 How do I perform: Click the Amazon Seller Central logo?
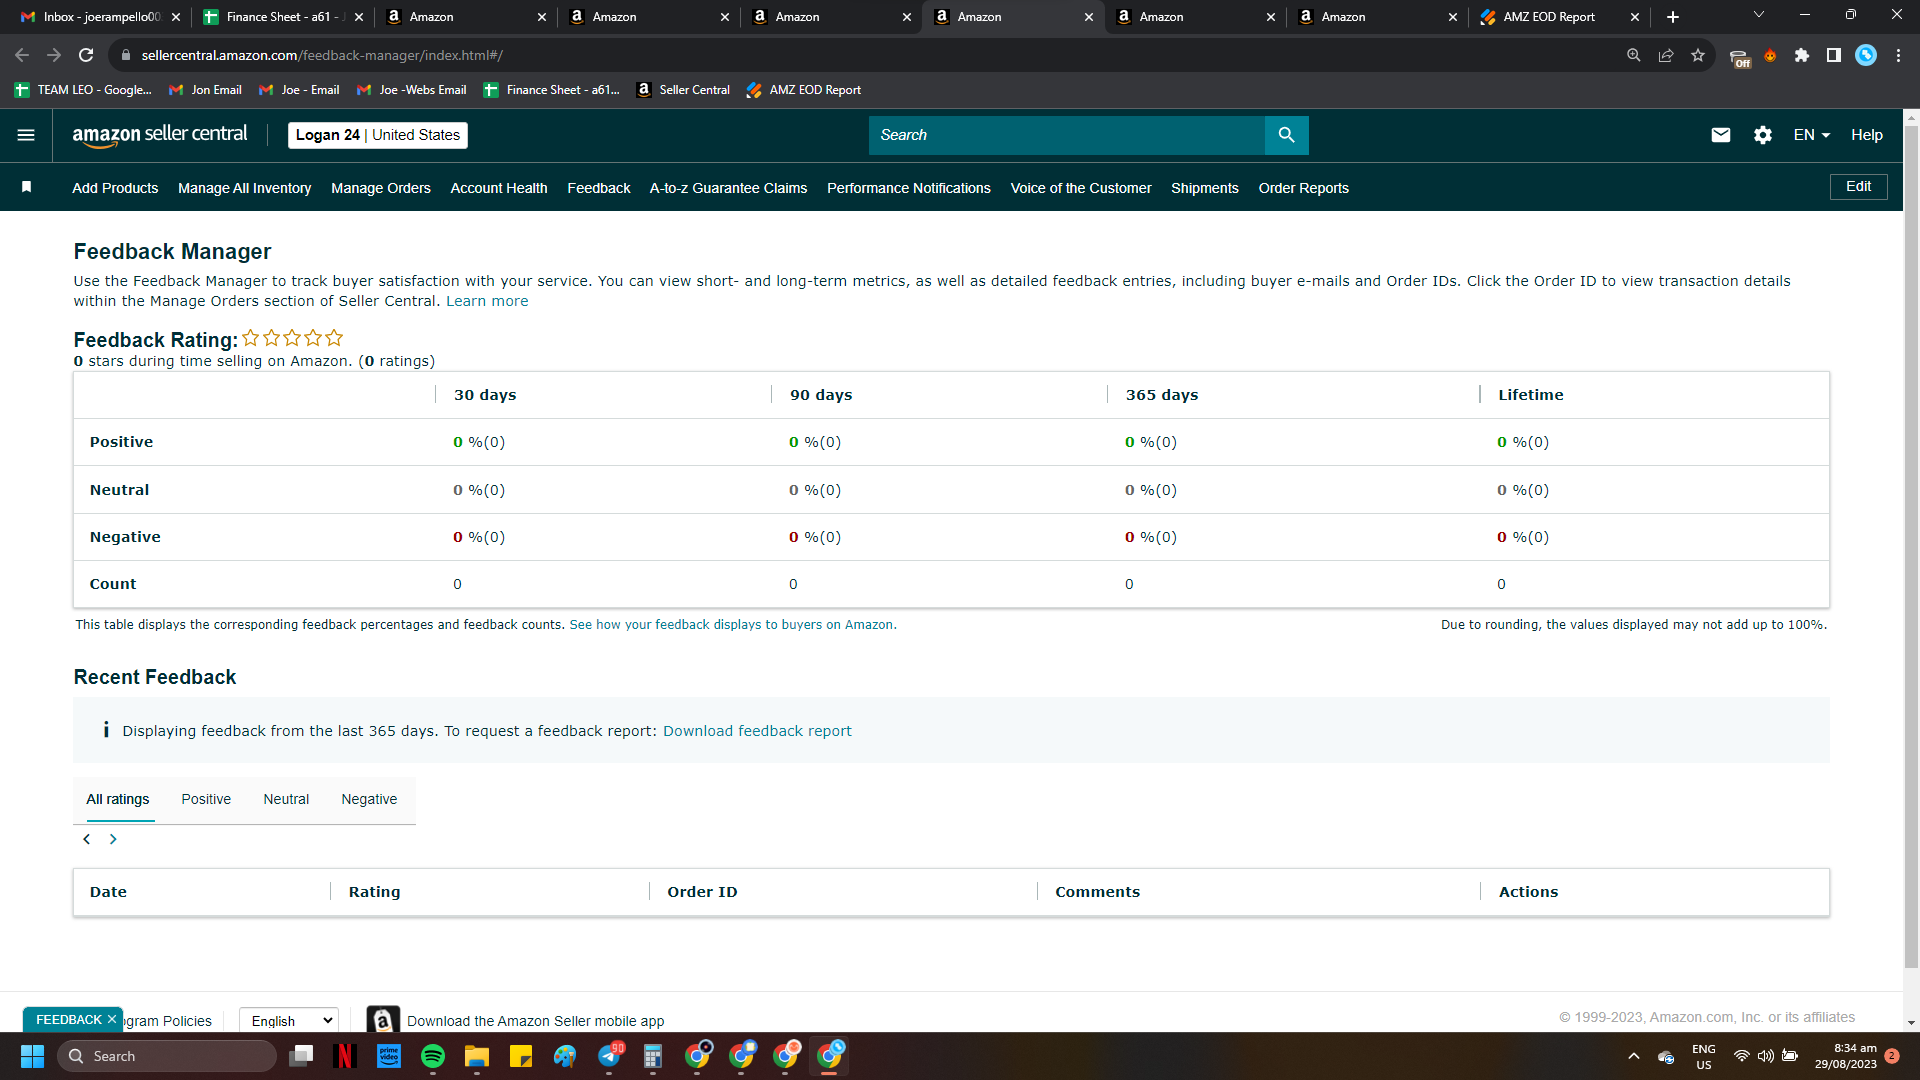pos(160,135)
